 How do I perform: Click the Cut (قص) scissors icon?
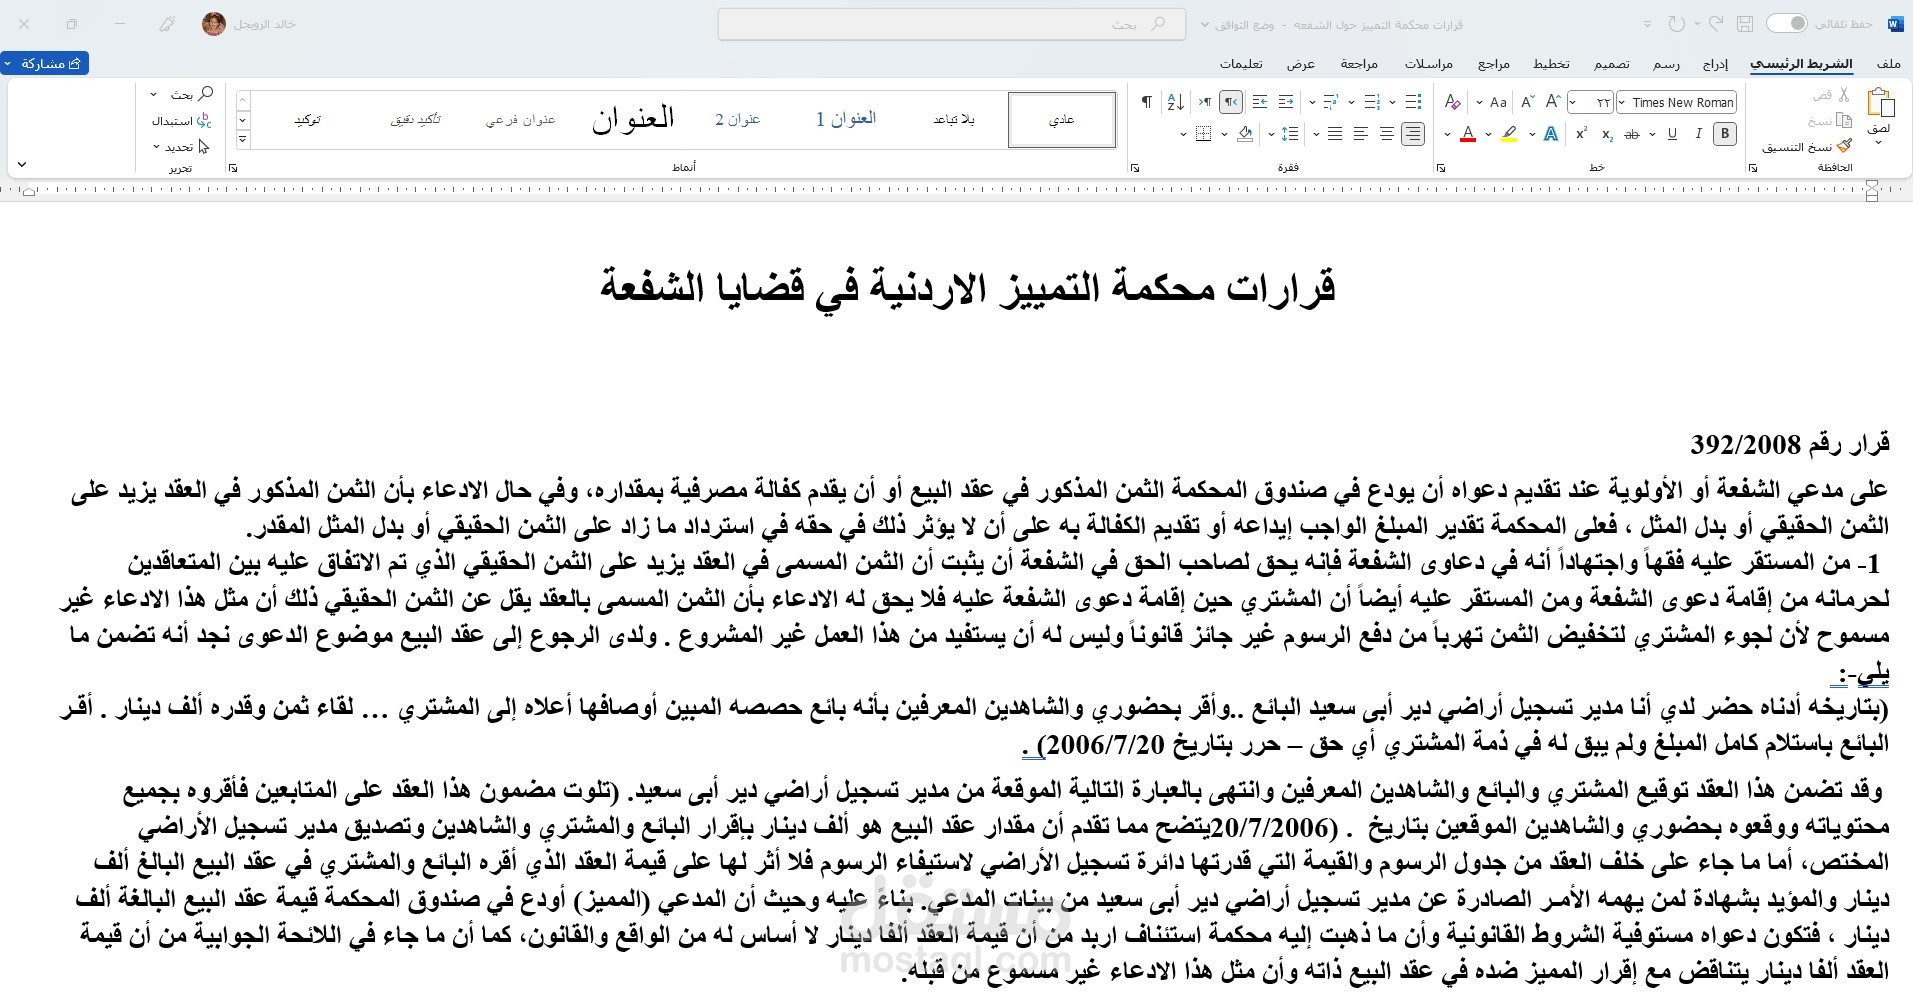click(1843, 94)
